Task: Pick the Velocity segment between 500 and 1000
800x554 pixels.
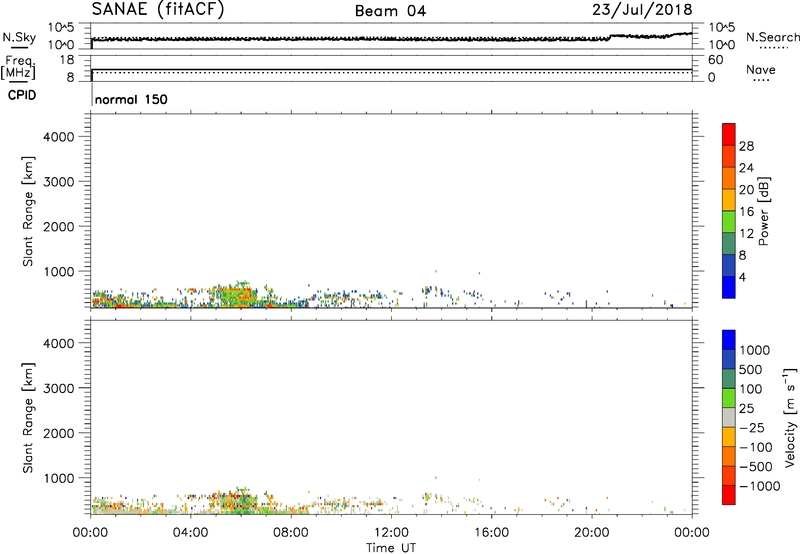Action: coord(729,359)
